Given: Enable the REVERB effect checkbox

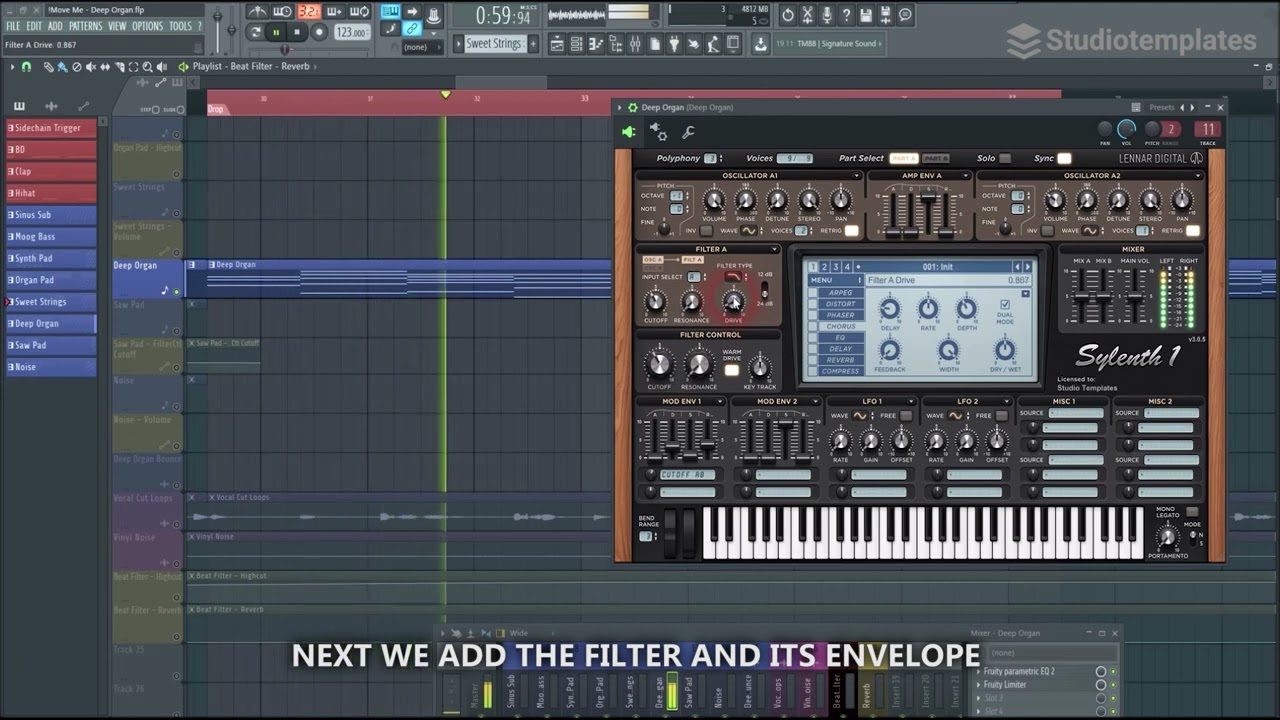Looking at the screenshot, I should 813,360.
